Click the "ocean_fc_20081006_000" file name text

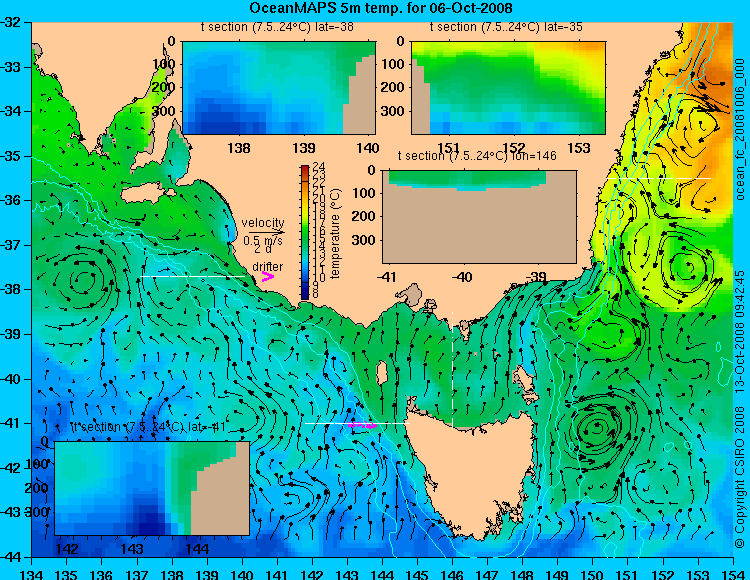739,129
